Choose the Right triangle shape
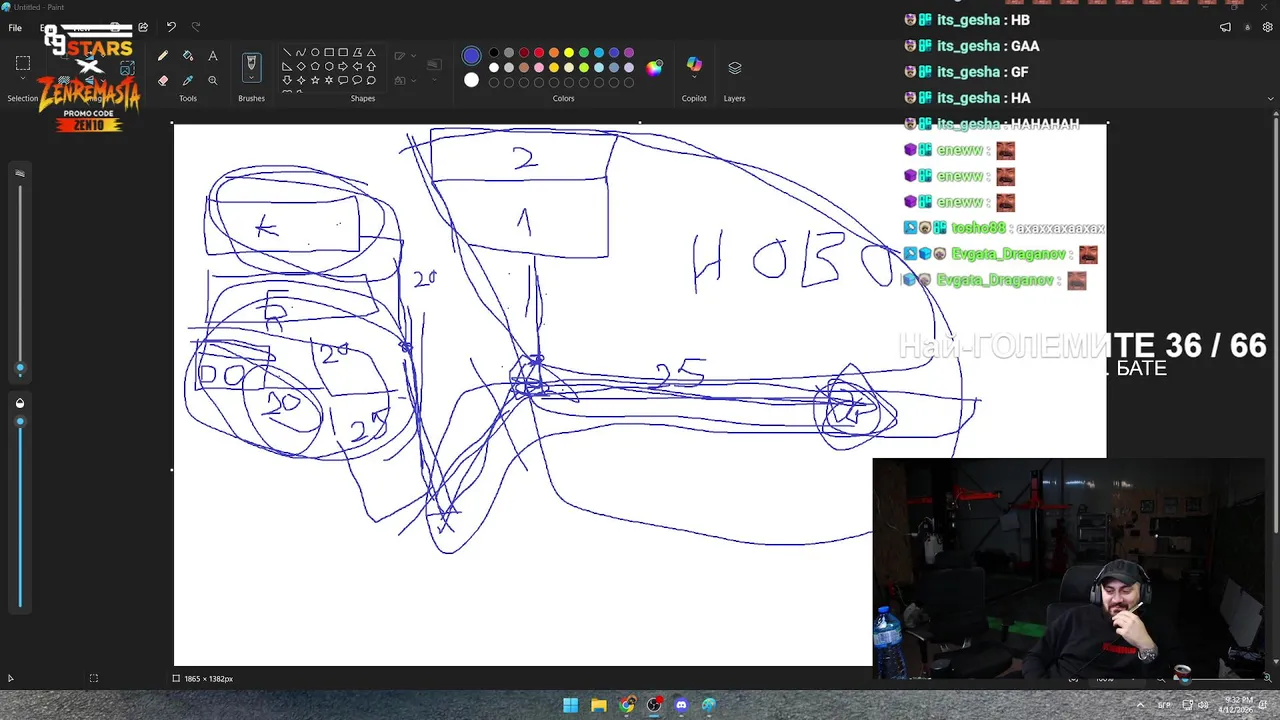 (x=287, y=66)
